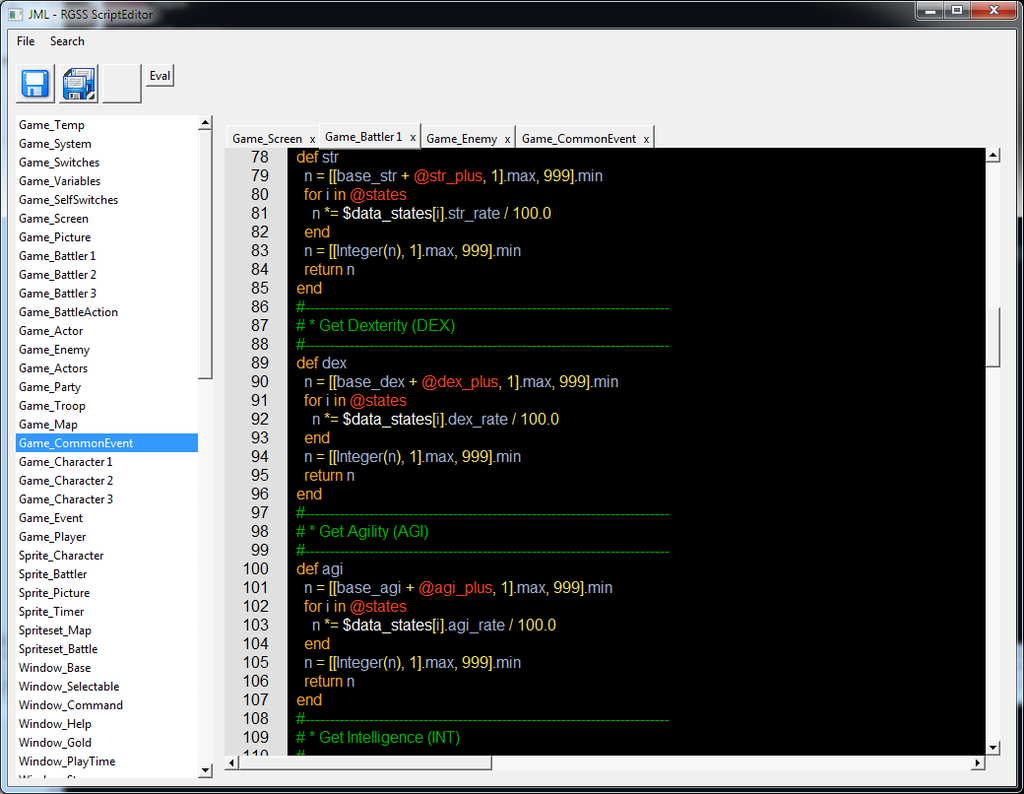Select Game_Enemy in the script list
Screen dimensions: 1024x794
click(x=106, y=349)
